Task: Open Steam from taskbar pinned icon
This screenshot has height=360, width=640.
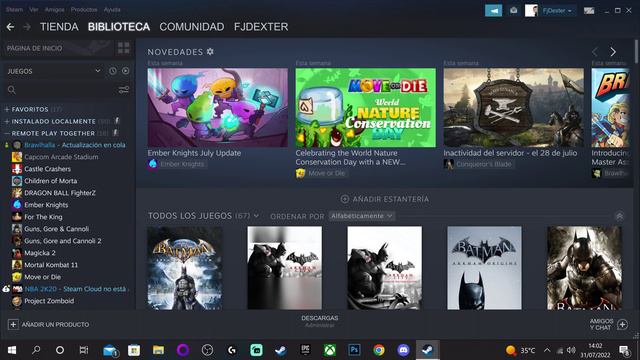Action: 280,350
